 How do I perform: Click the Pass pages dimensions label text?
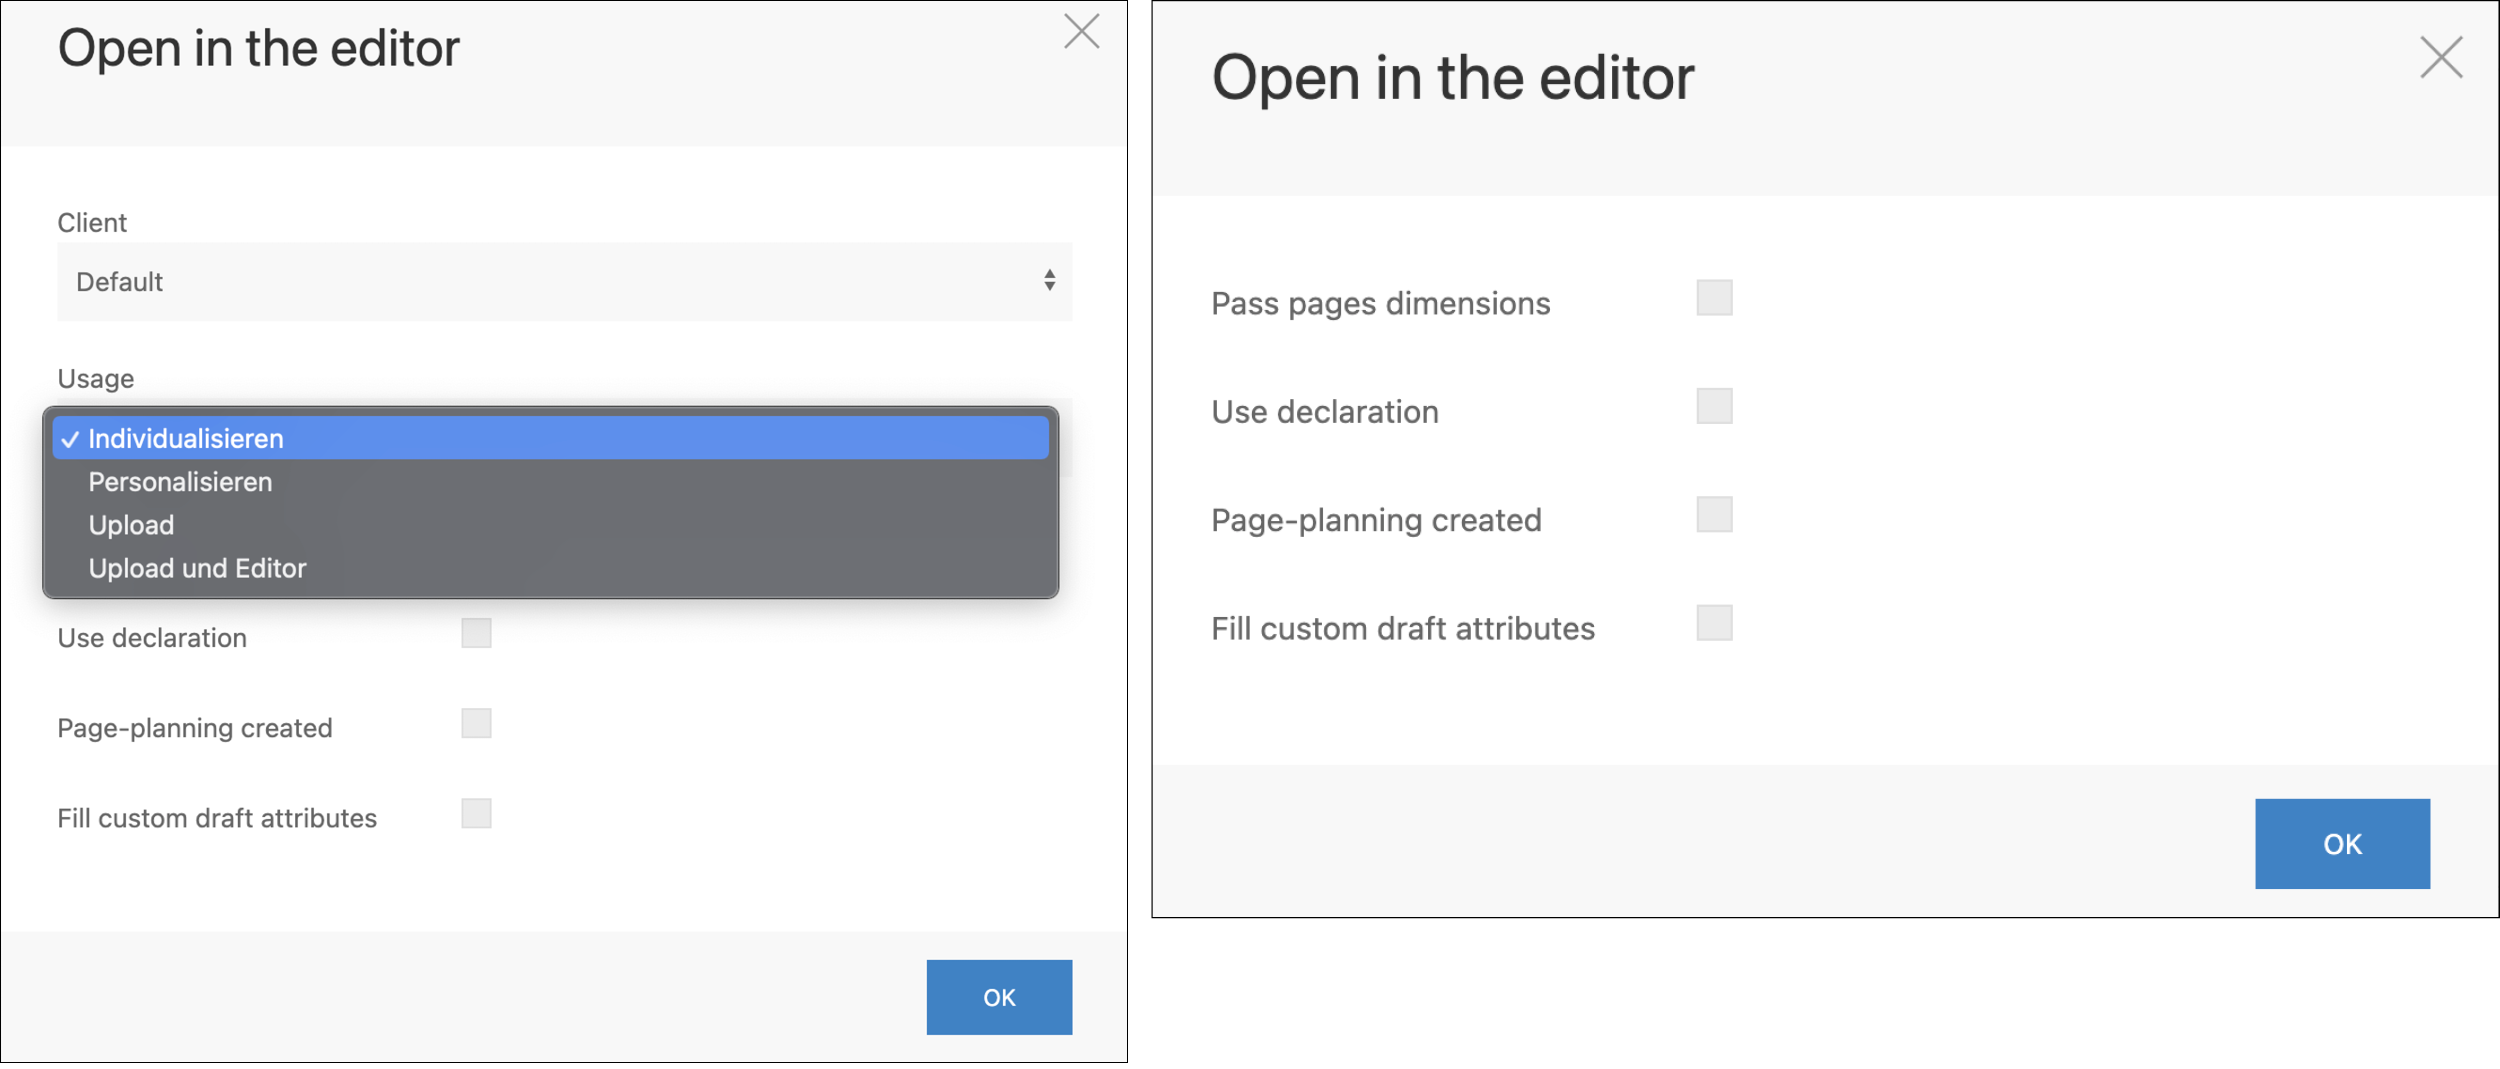(1380, 303)
